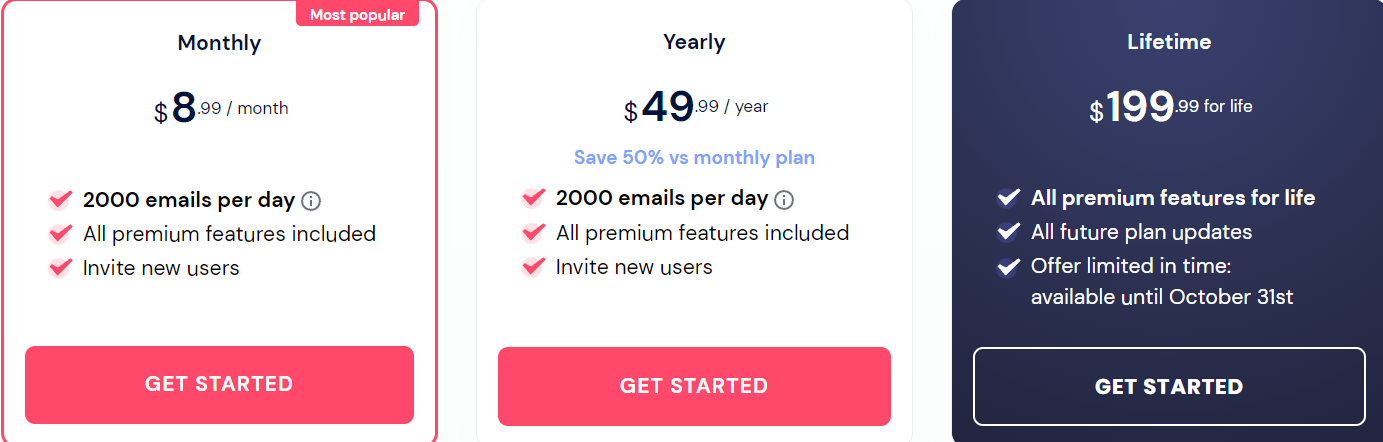Click Monthly all premium features checkmark
This screenshot has height=442, width=1383.
[x=61, y=234]
